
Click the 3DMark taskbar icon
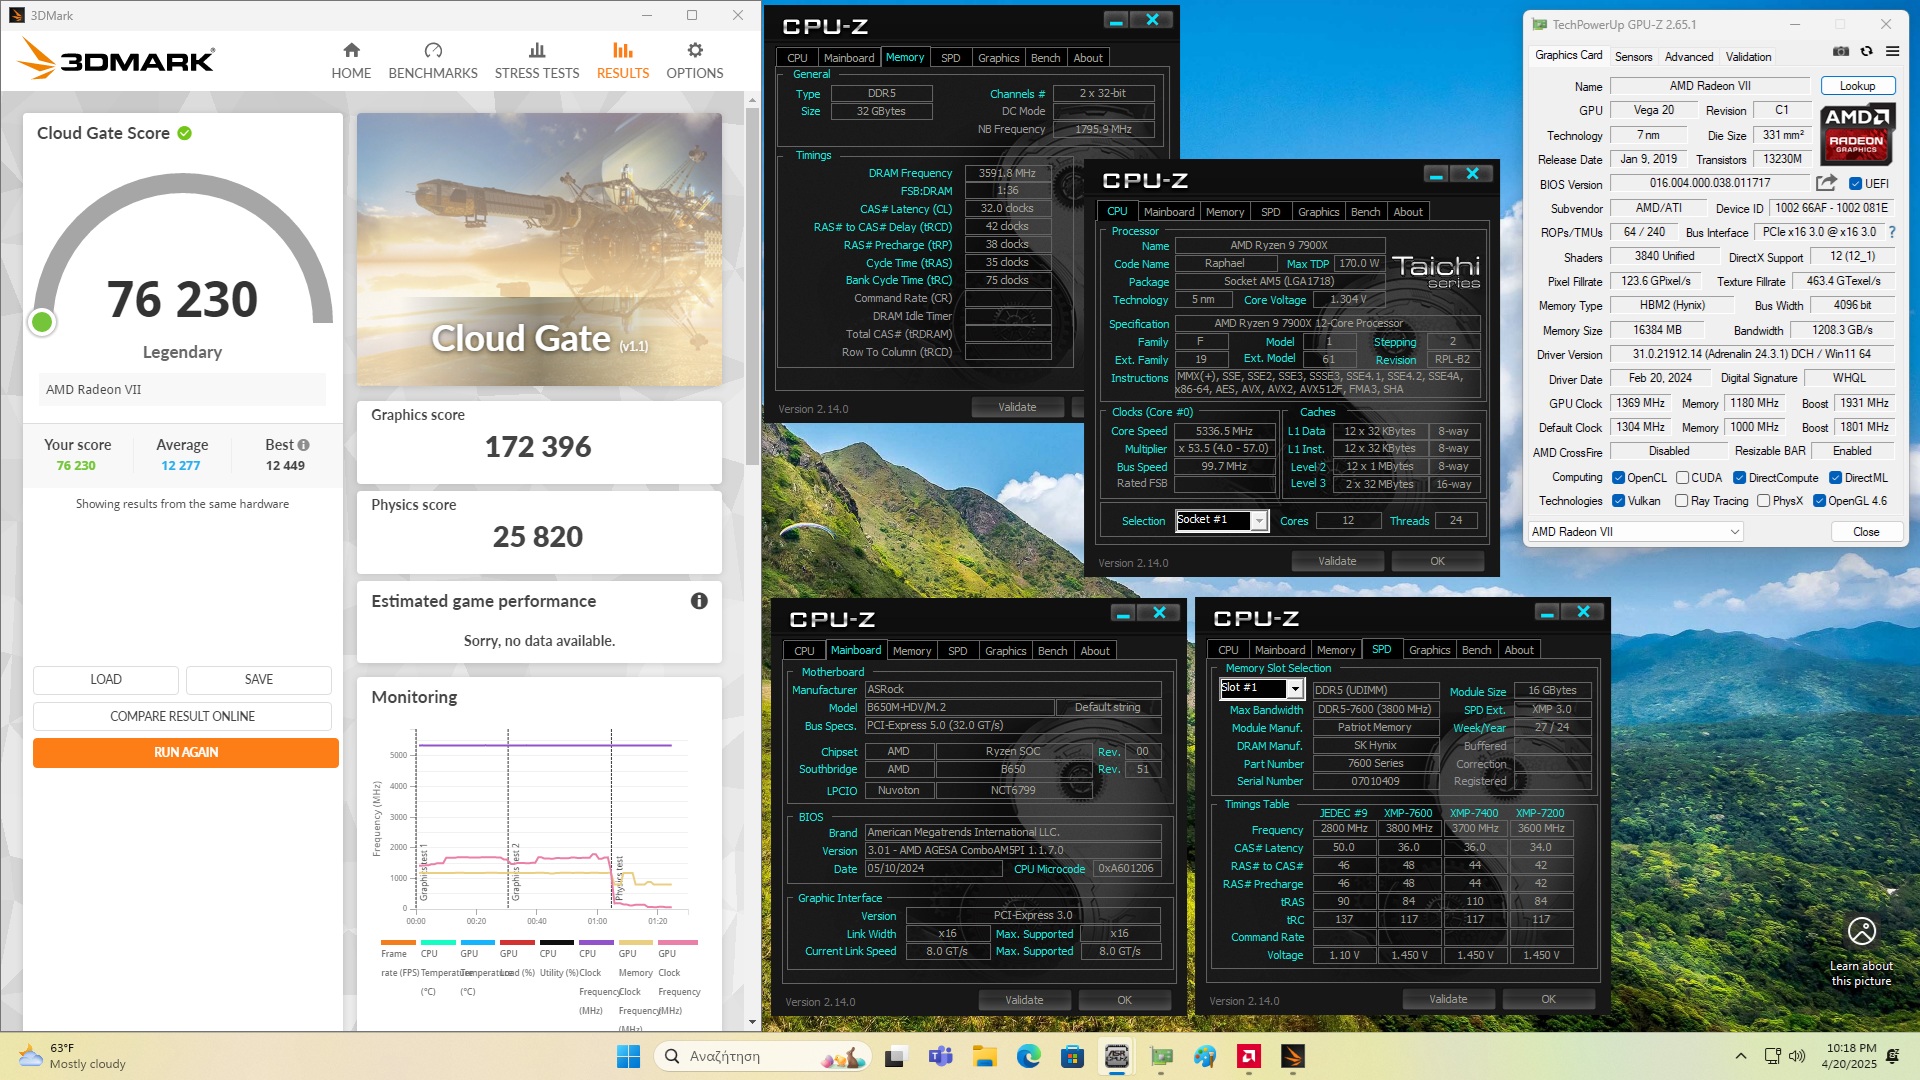(x=1293, y=1056)
